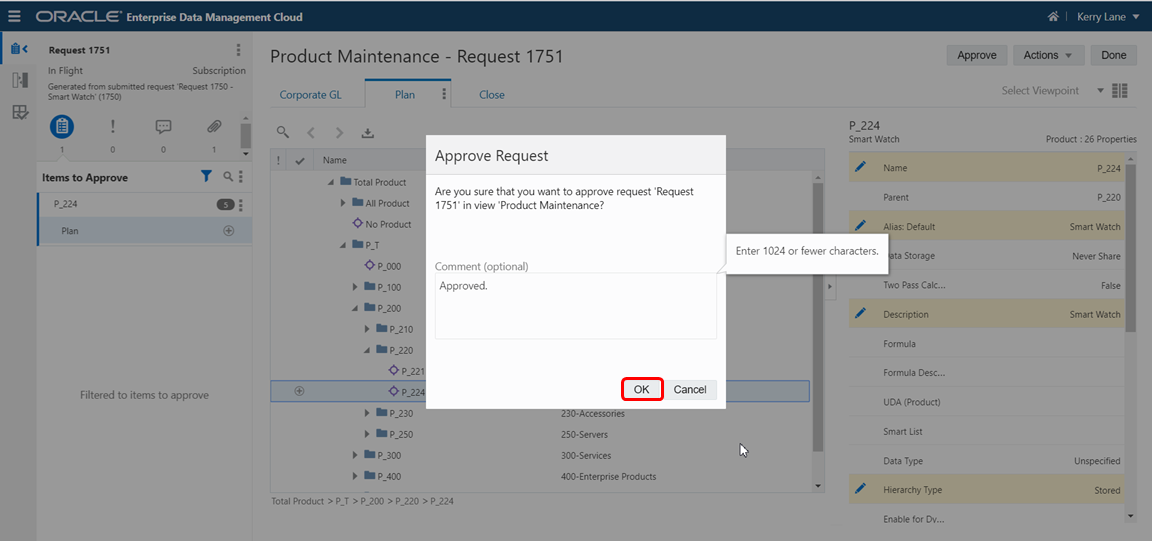Cancel the Approve Request dialog
The image size is (1152, 541).
(x=690, y=390)
